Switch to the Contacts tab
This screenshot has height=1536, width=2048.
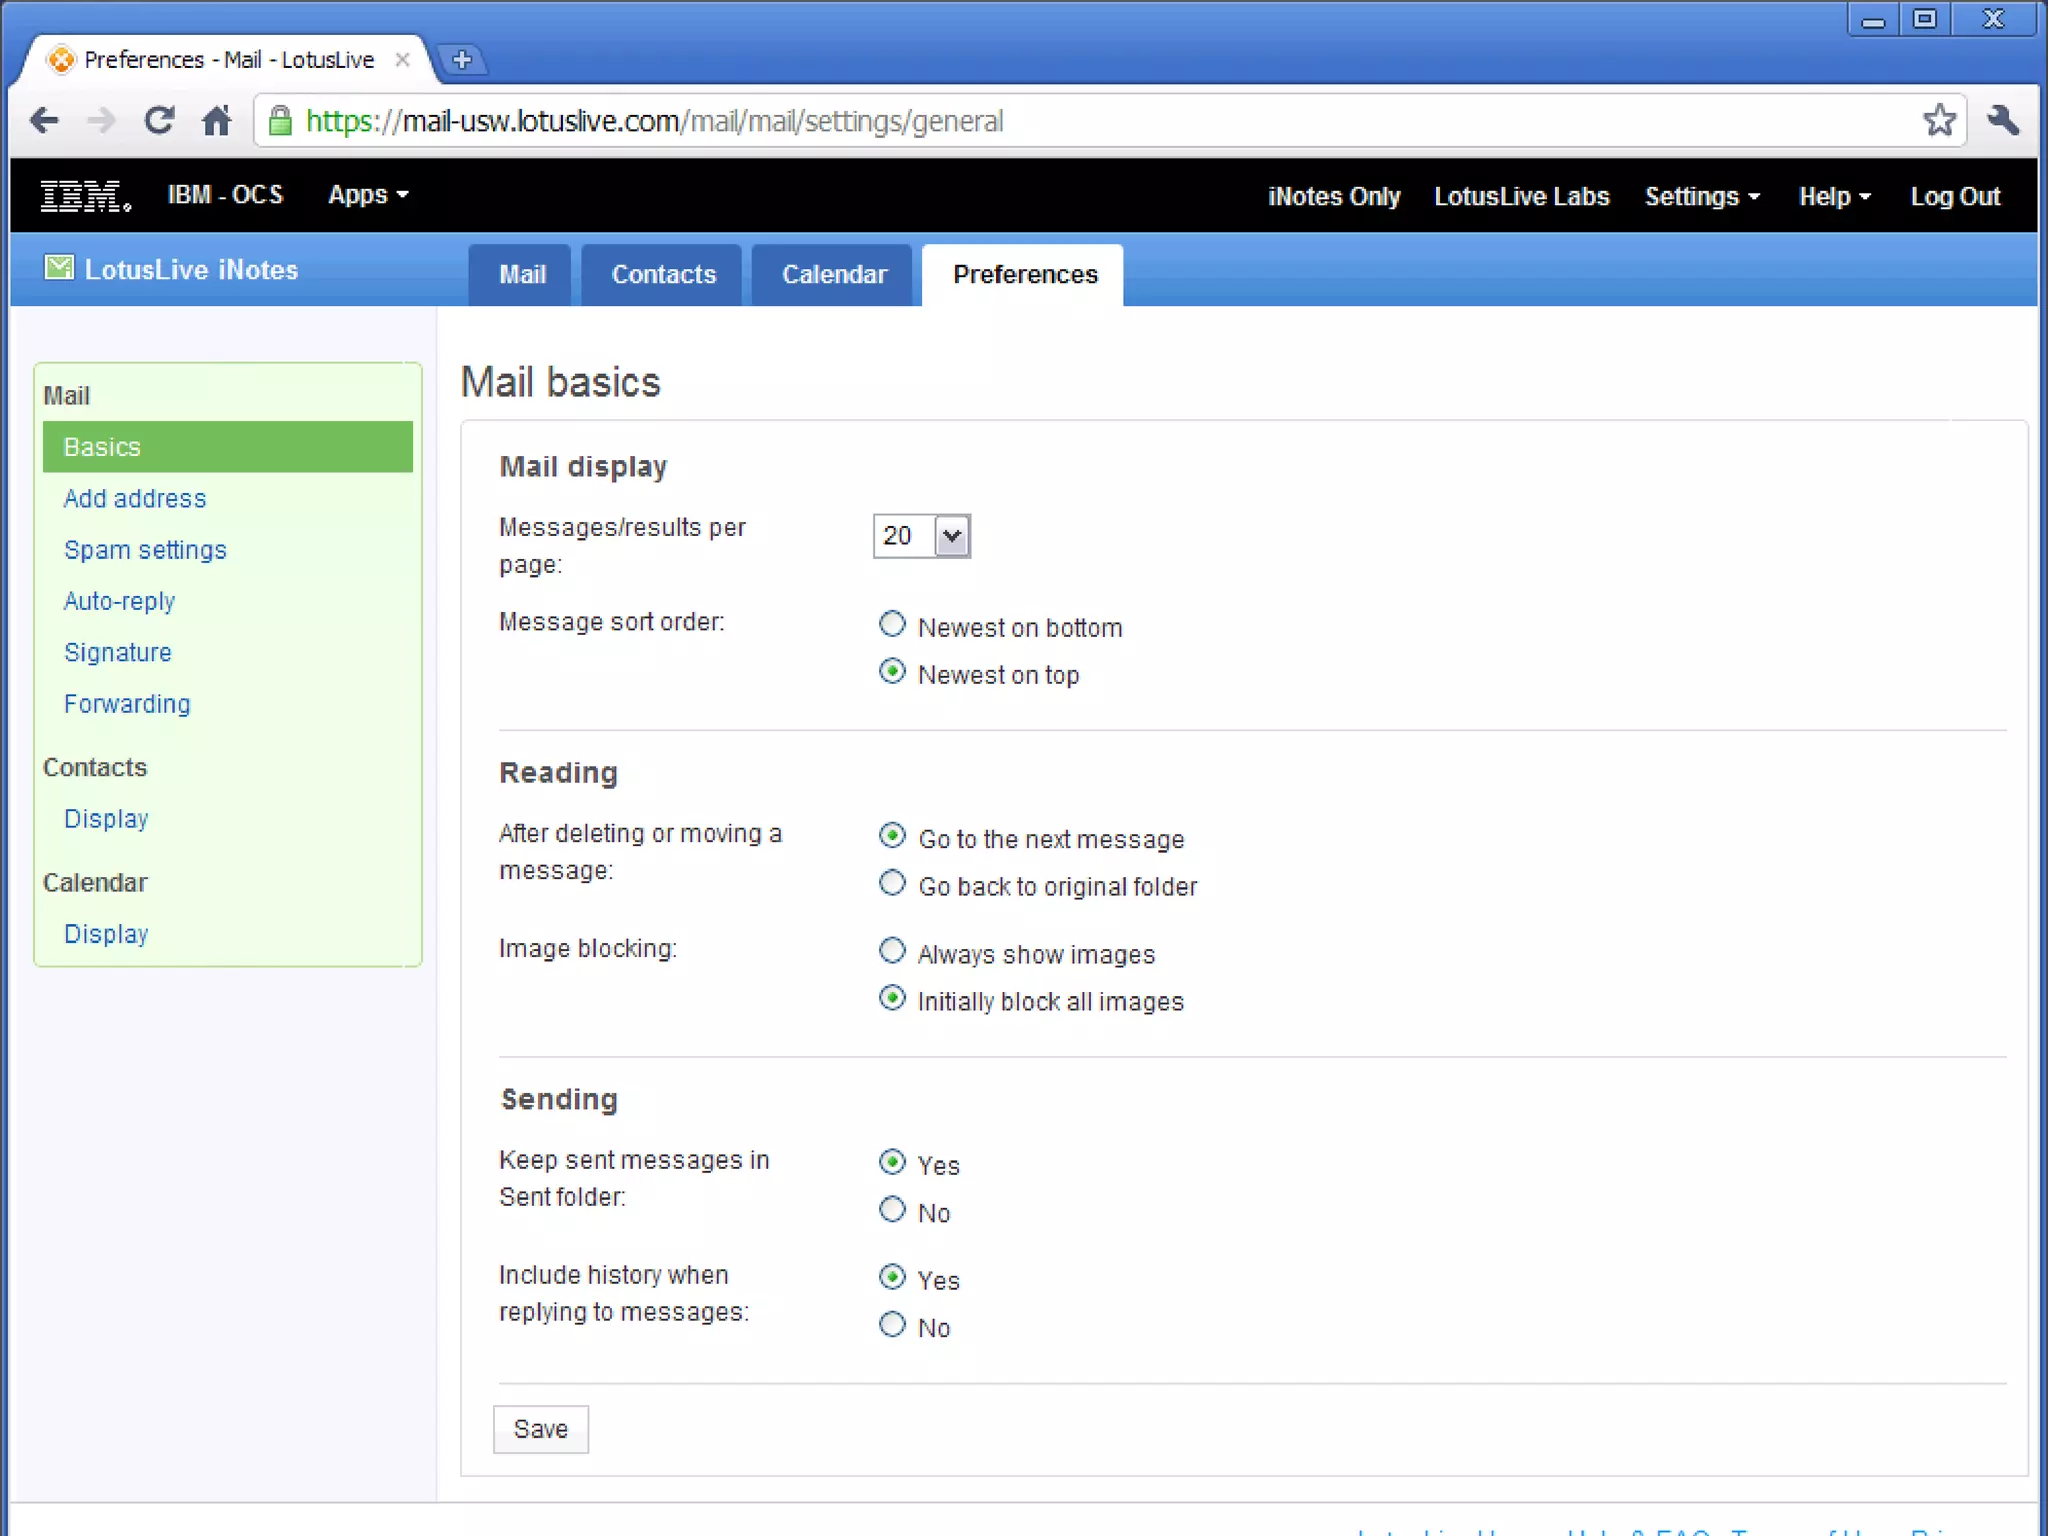(663, 275)
